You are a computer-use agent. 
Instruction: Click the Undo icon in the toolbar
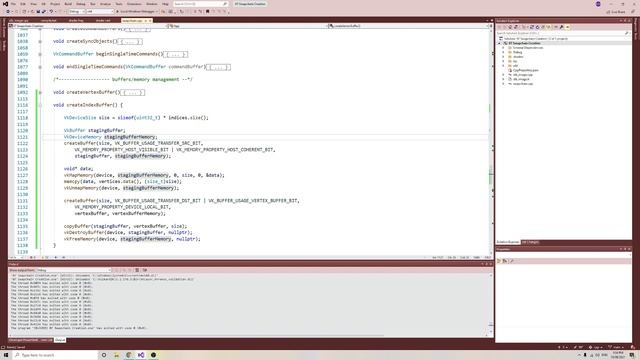click(51, 11)
